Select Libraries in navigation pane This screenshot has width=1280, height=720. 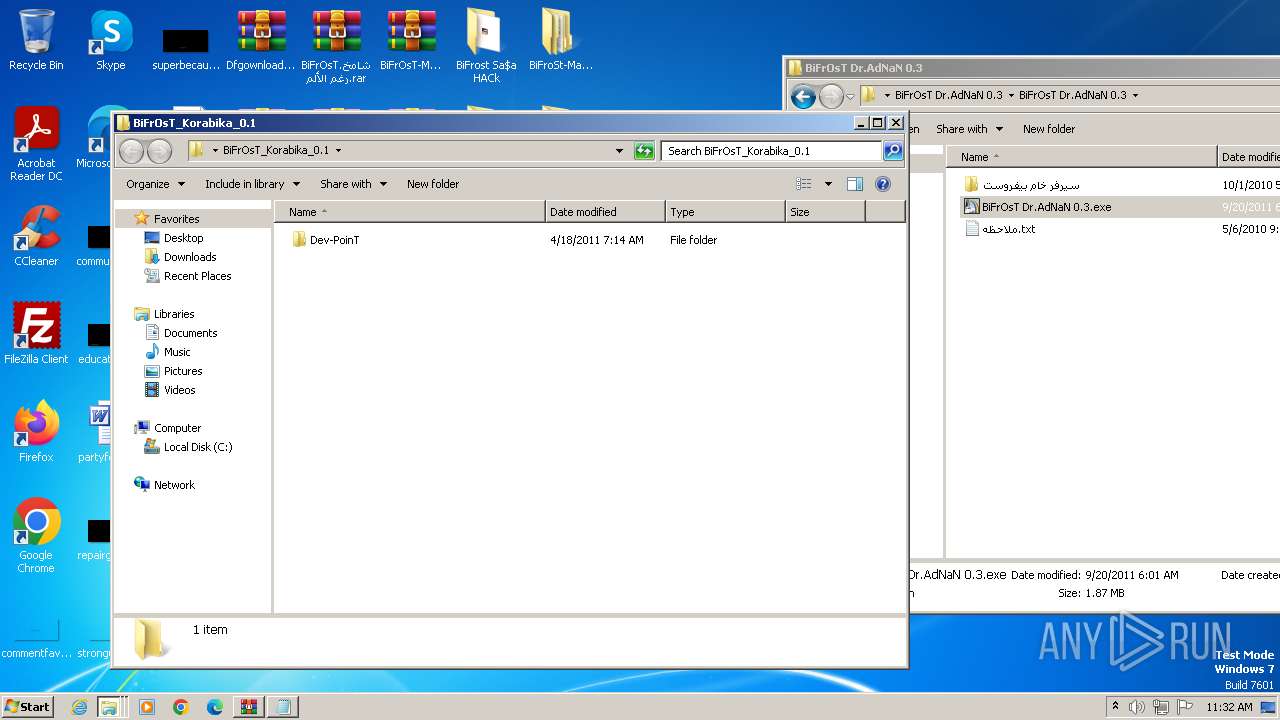click(x=173, y=314)
